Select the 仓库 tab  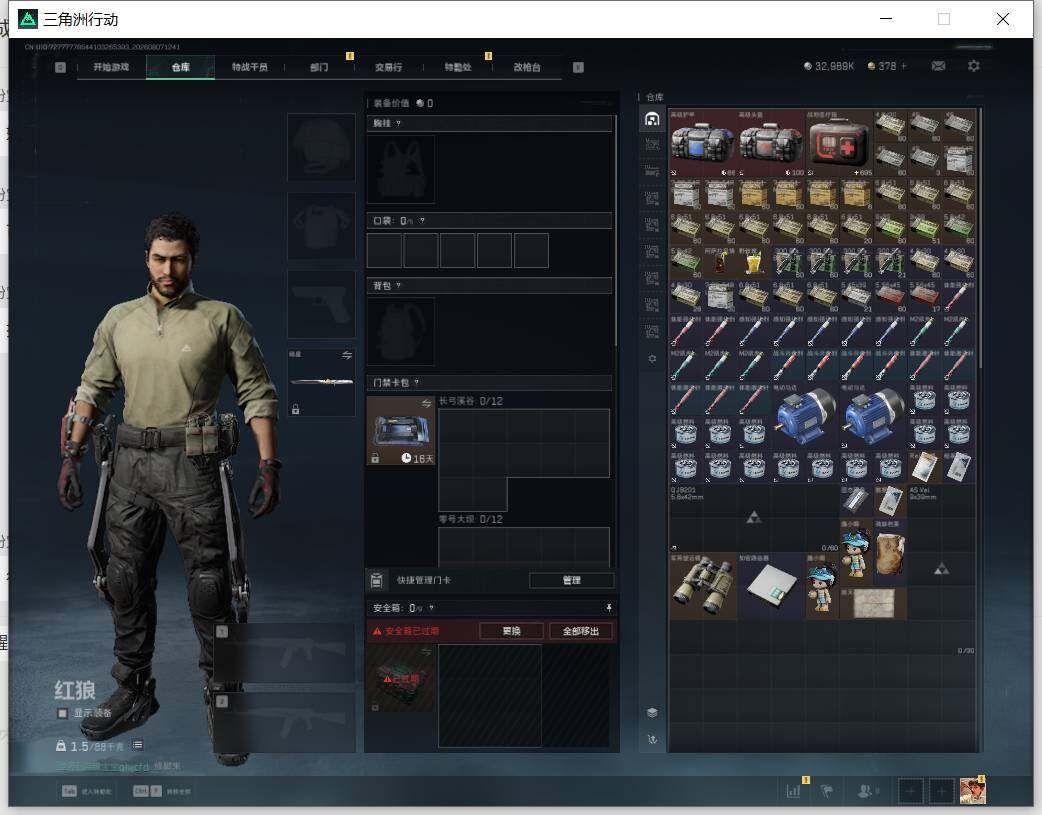pos(180,67)
